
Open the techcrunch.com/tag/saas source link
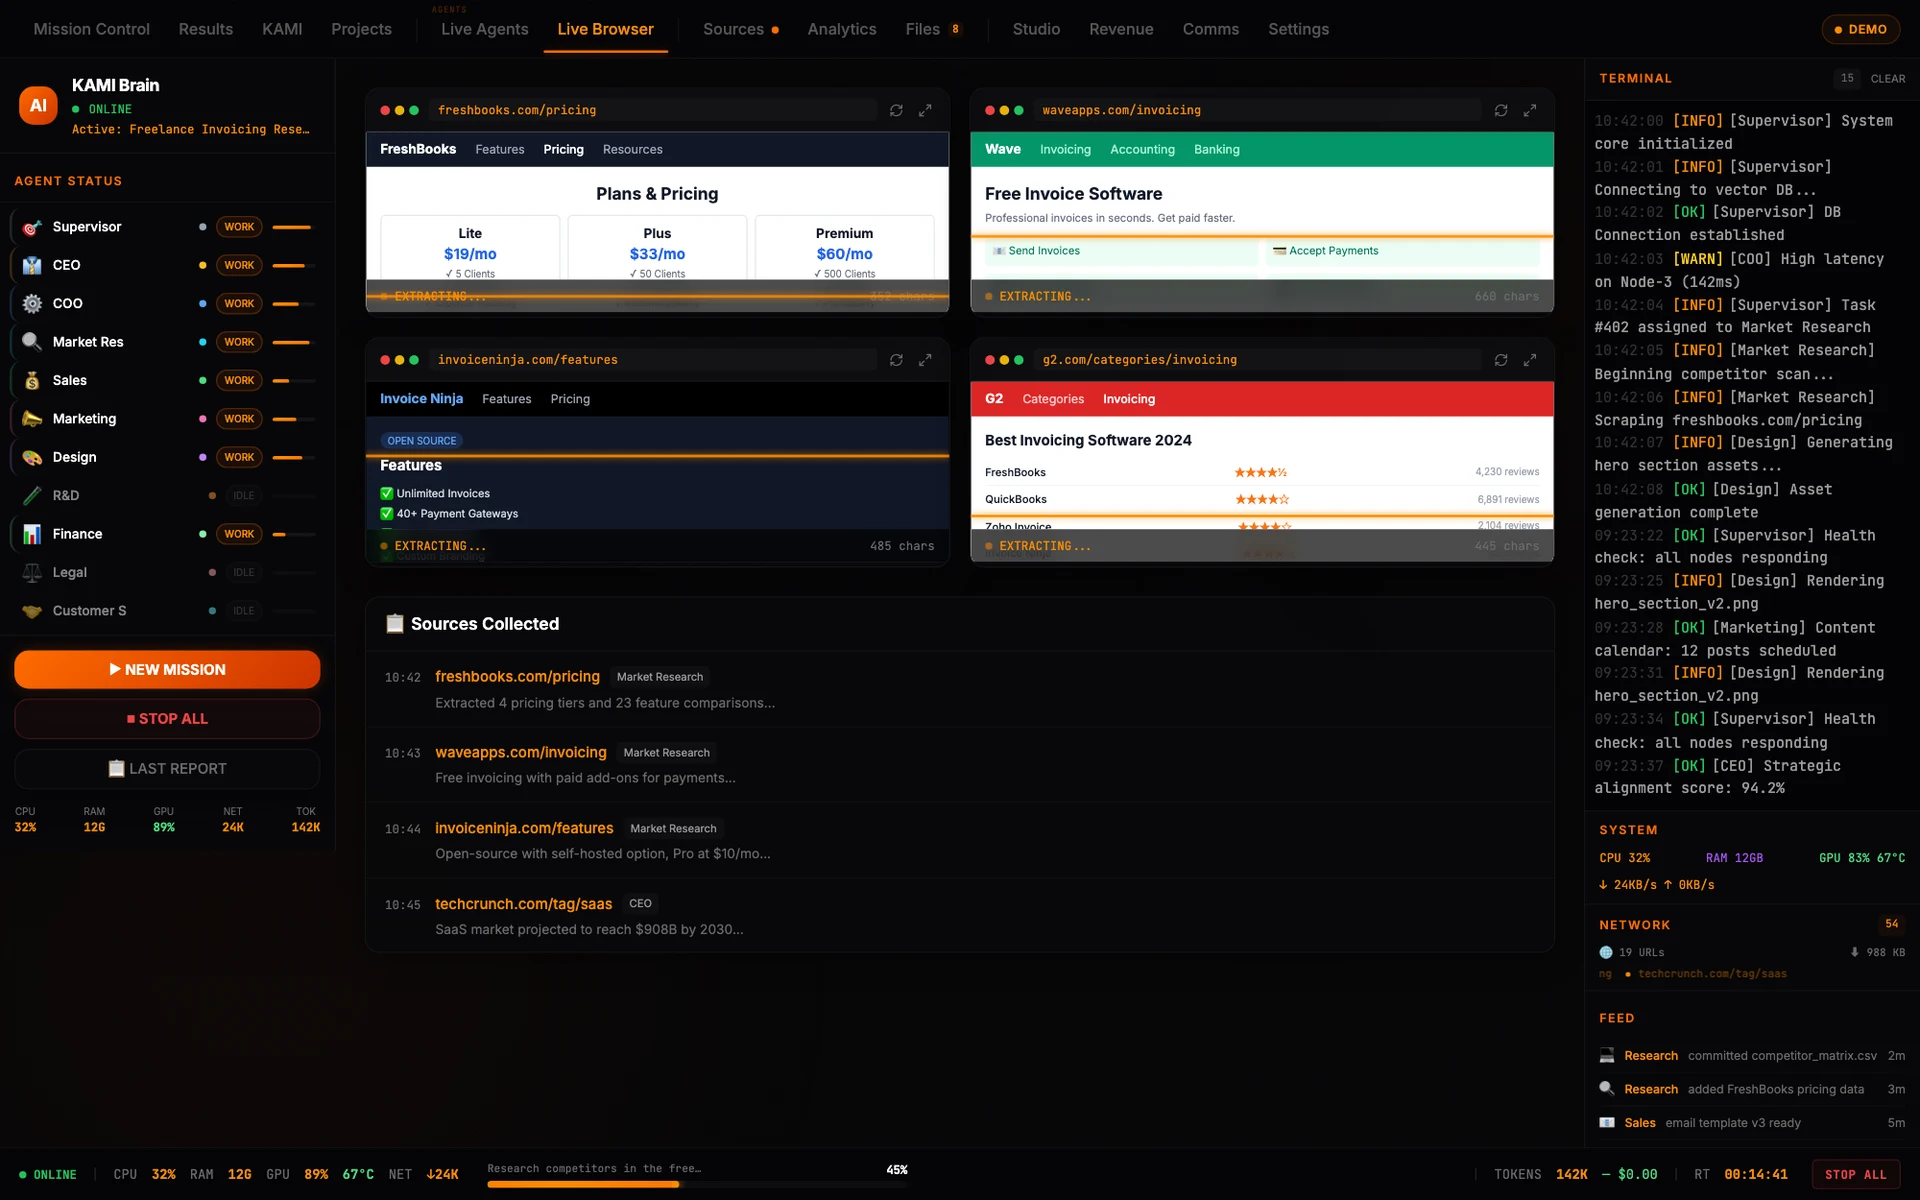[523, 904]
